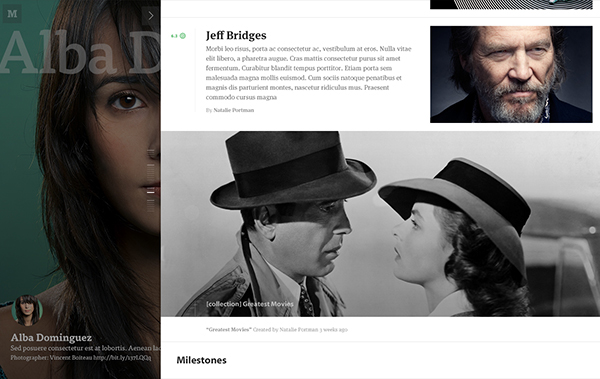The height and width of the screenshot is (379, 600).
Task: Click the Jeff Bridges article excerpt paragraph
Action: [x=308, y=73]
